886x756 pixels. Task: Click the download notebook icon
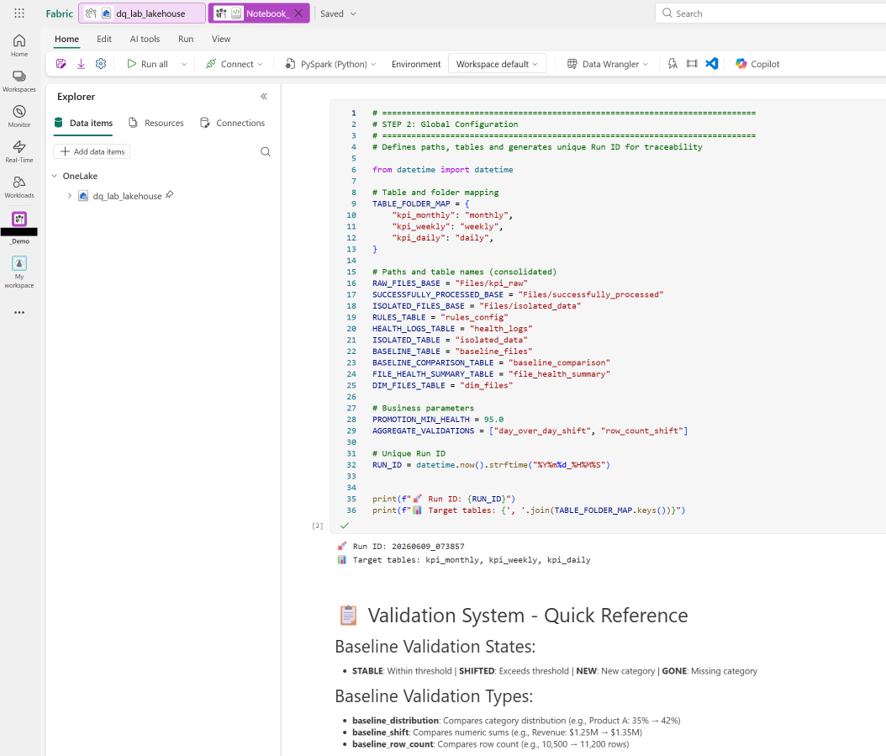pos(81,64)
